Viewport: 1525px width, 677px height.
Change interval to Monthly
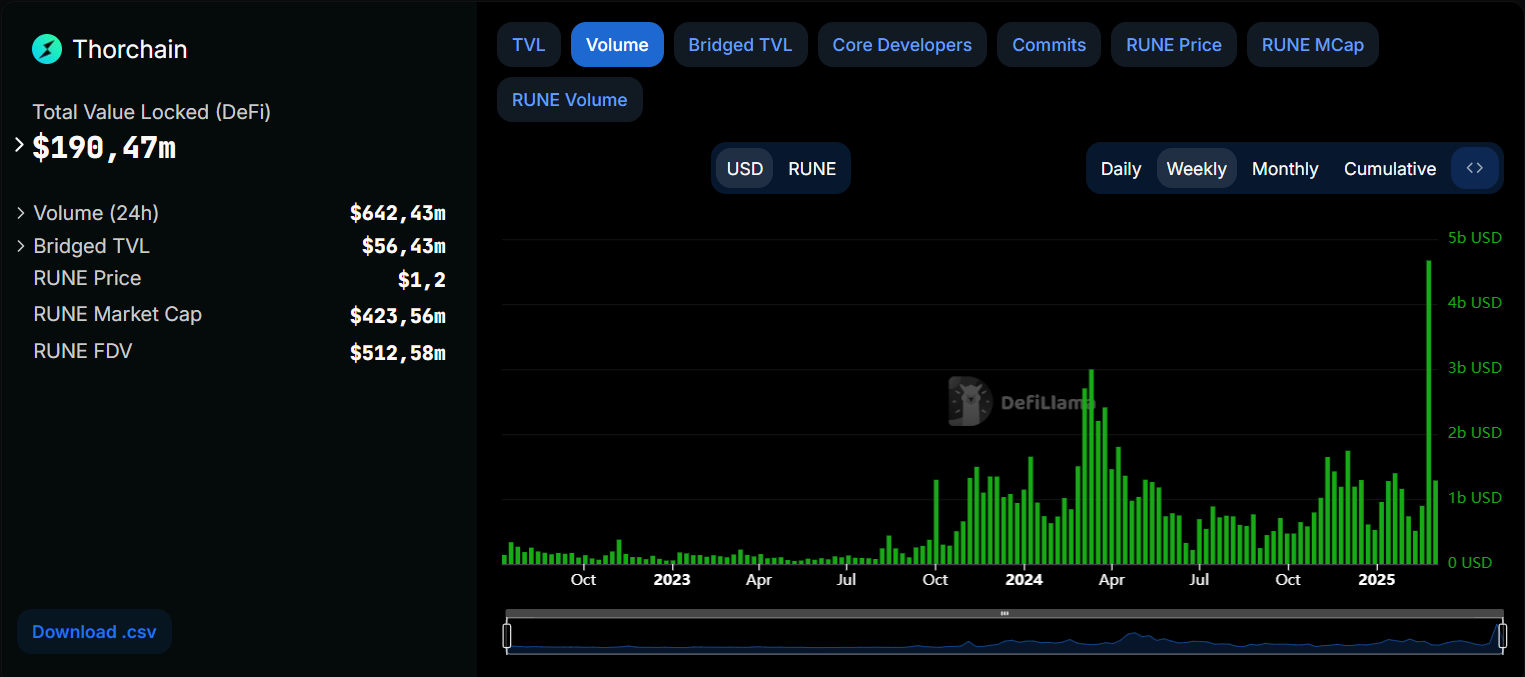(x=1285, y=168)
